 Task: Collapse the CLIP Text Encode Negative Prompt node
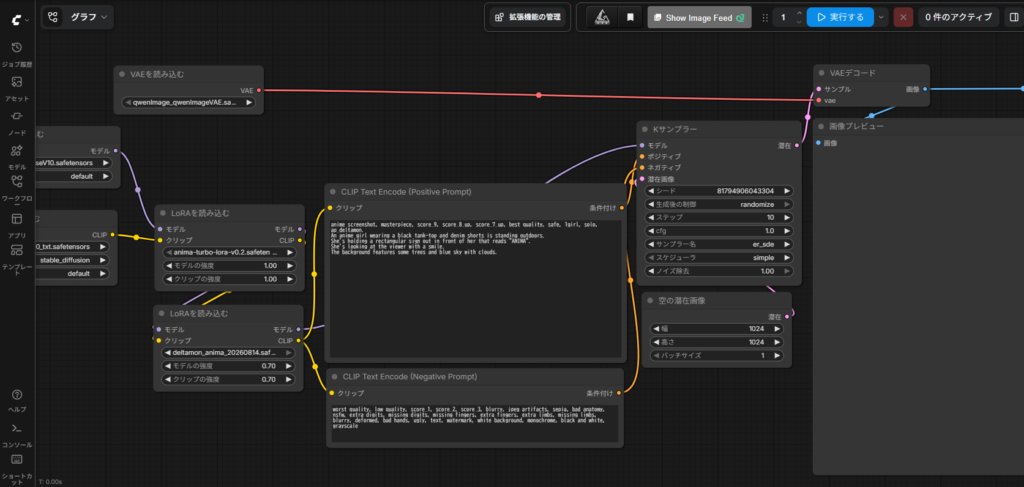tap(333, 377)
